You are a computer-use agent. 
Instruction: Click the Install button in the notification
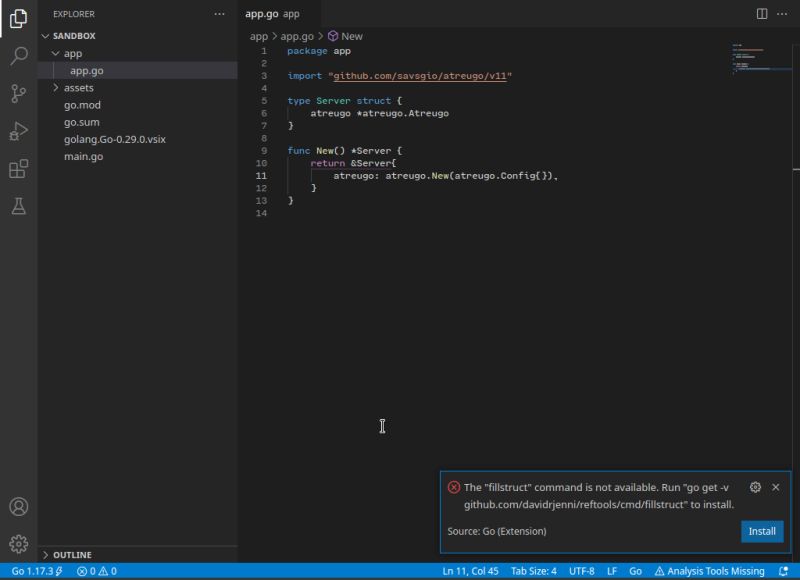[x=761, y=531]
